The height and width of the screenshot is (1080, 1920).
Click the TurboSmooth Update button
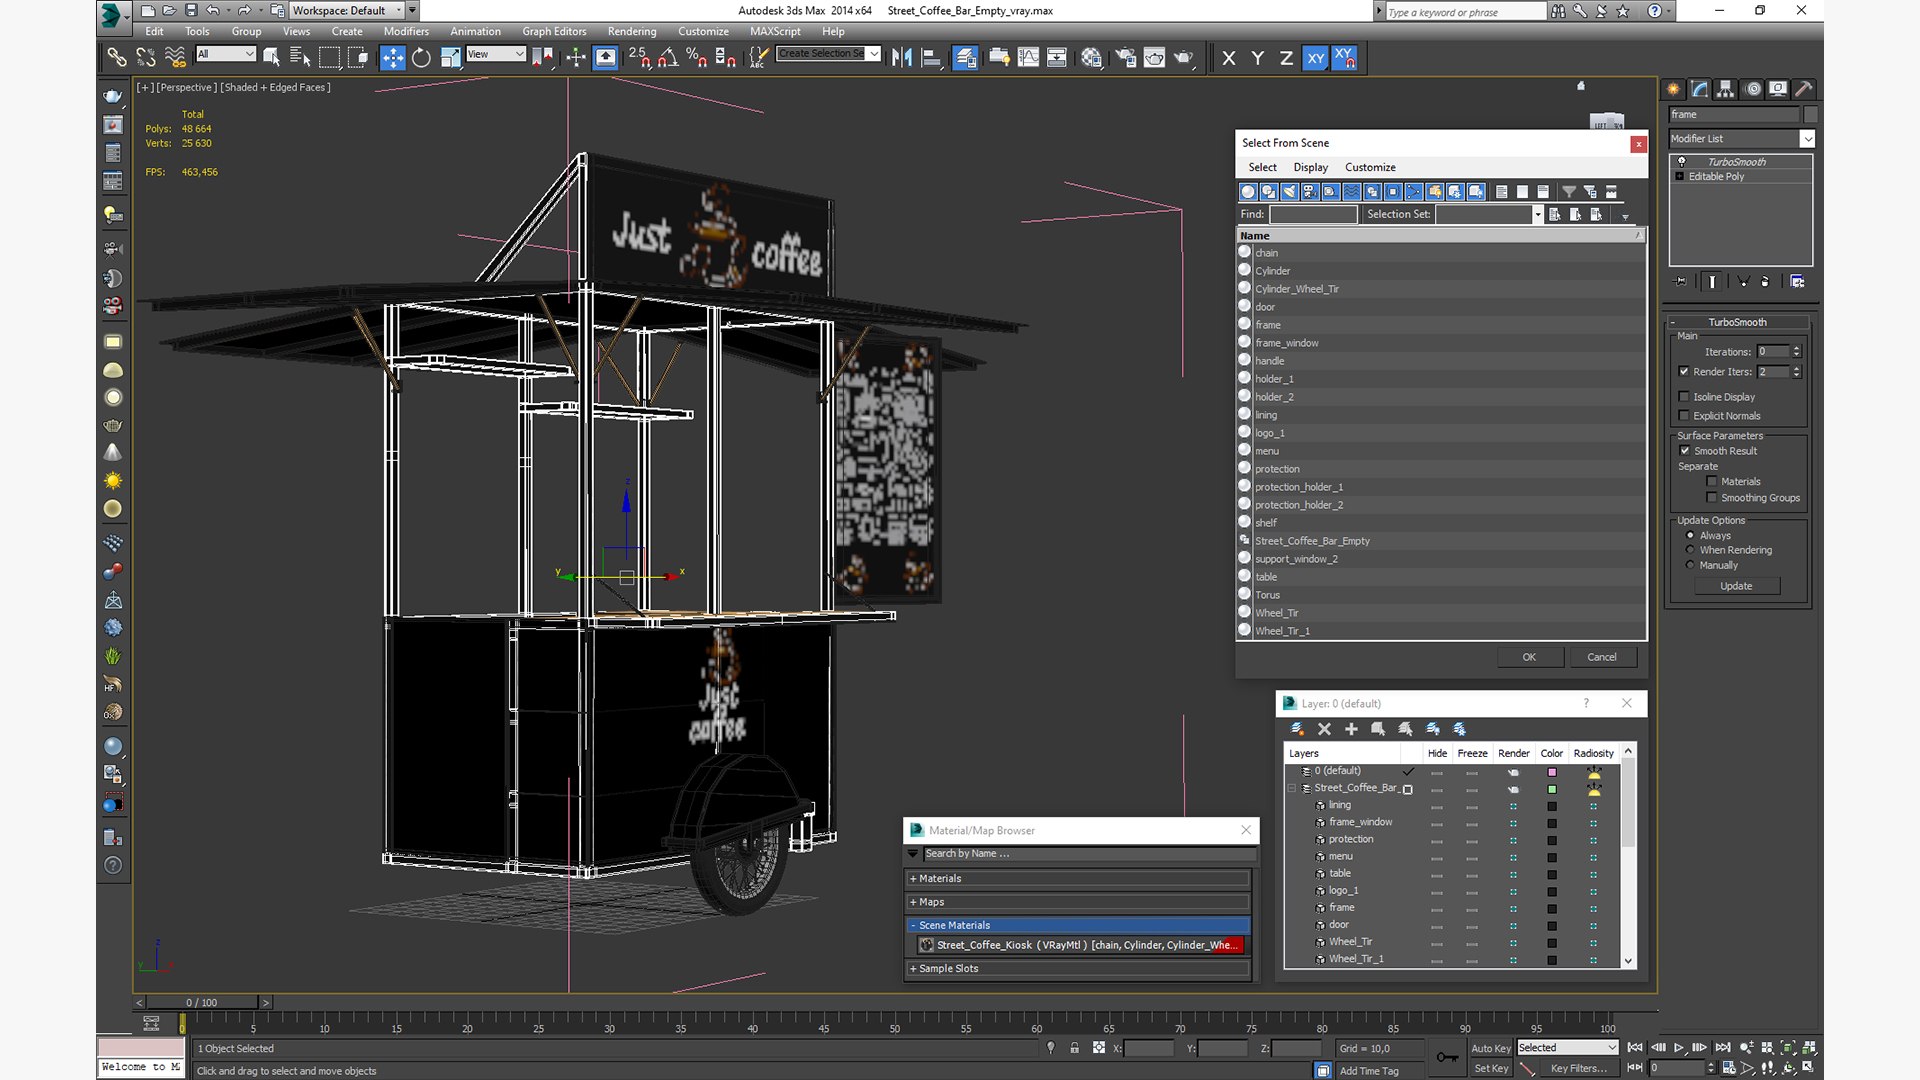1736,587
